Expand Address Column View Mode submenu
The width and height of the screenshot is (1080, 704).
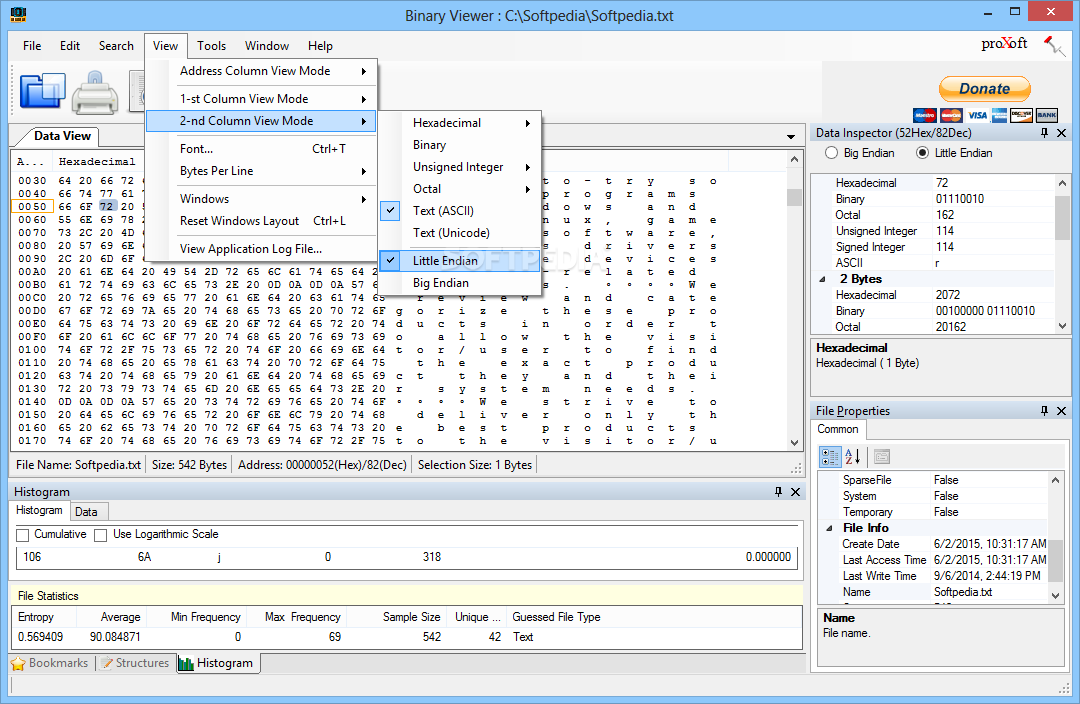[x=262, y=71]
